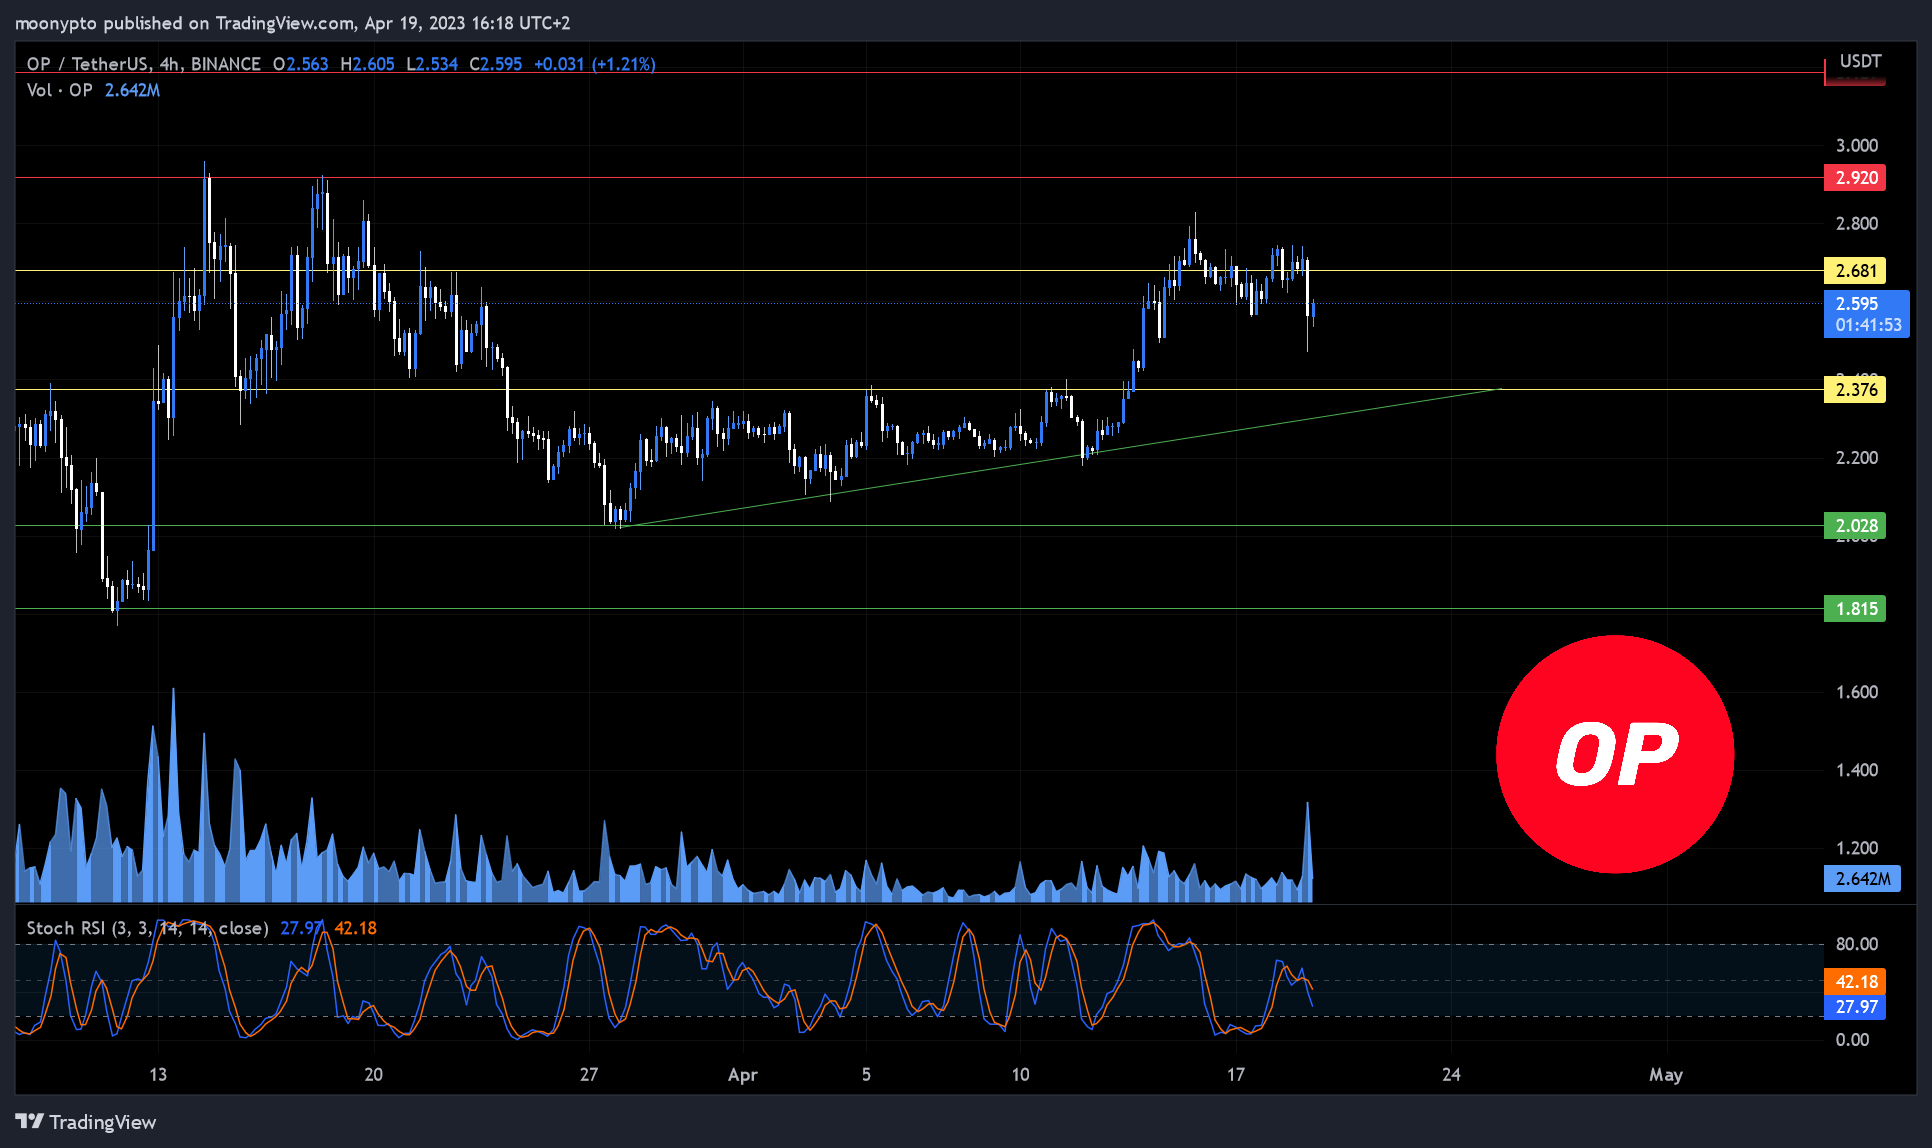The image size is (1932, 1148).
Task: Click the 3.000 price axis tick
Action: pos(1857,146)
